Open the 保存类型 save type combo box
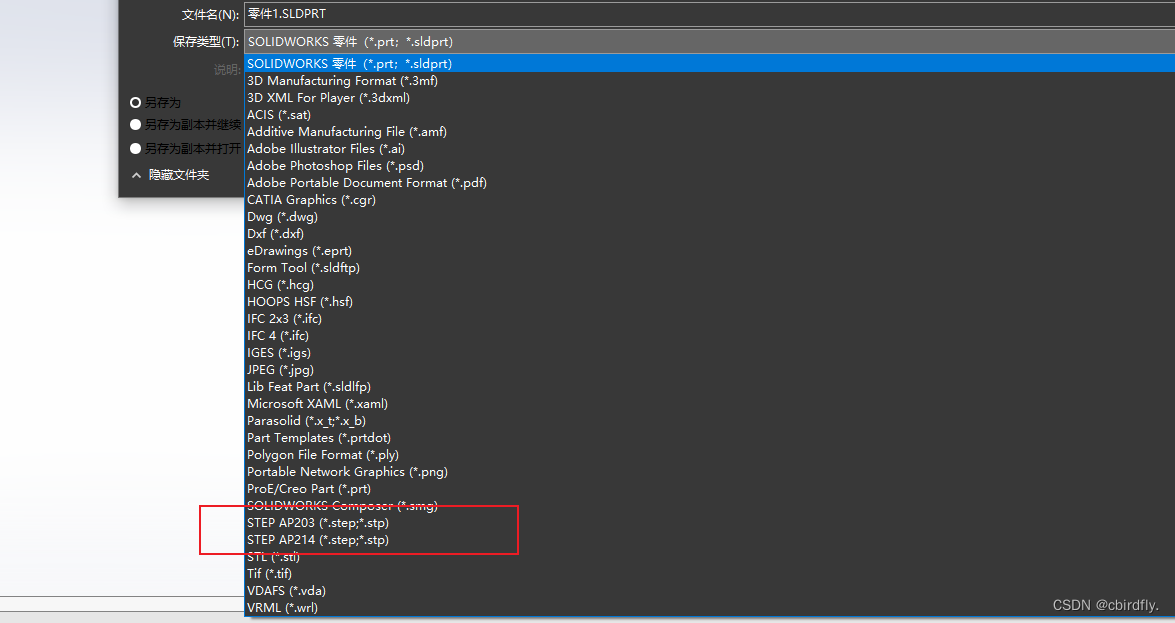This screenshot has height=623, width=1175. [709, 42]
